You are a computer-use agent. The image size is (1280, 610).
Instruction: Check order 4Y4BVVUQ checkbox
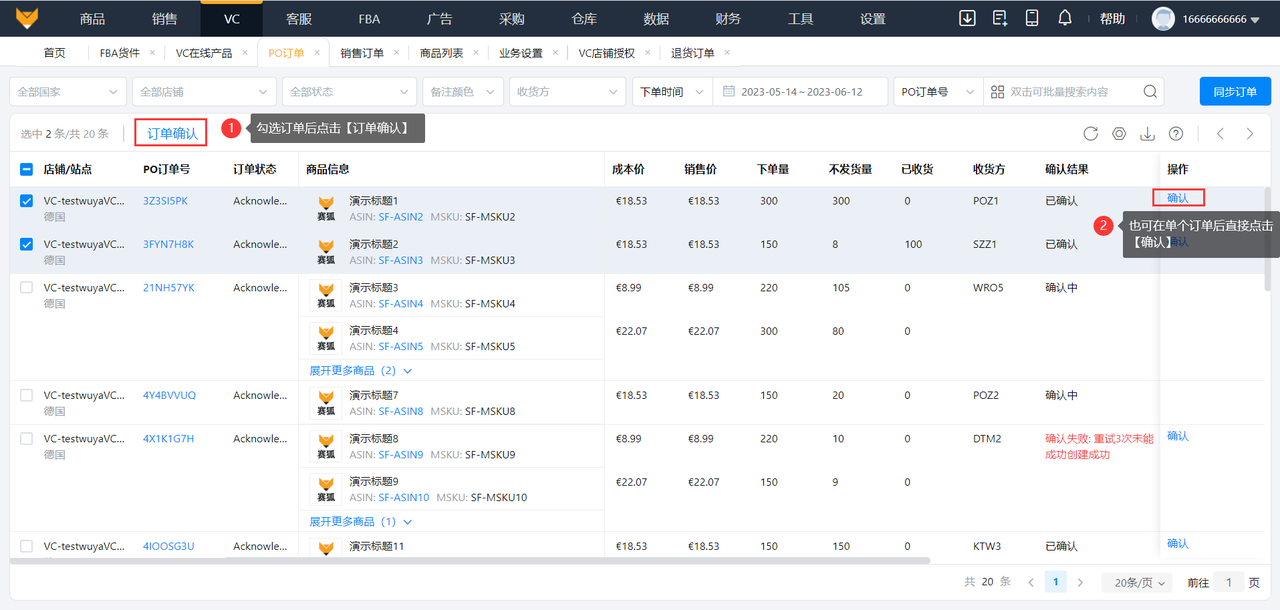click(x=27, y=396)
